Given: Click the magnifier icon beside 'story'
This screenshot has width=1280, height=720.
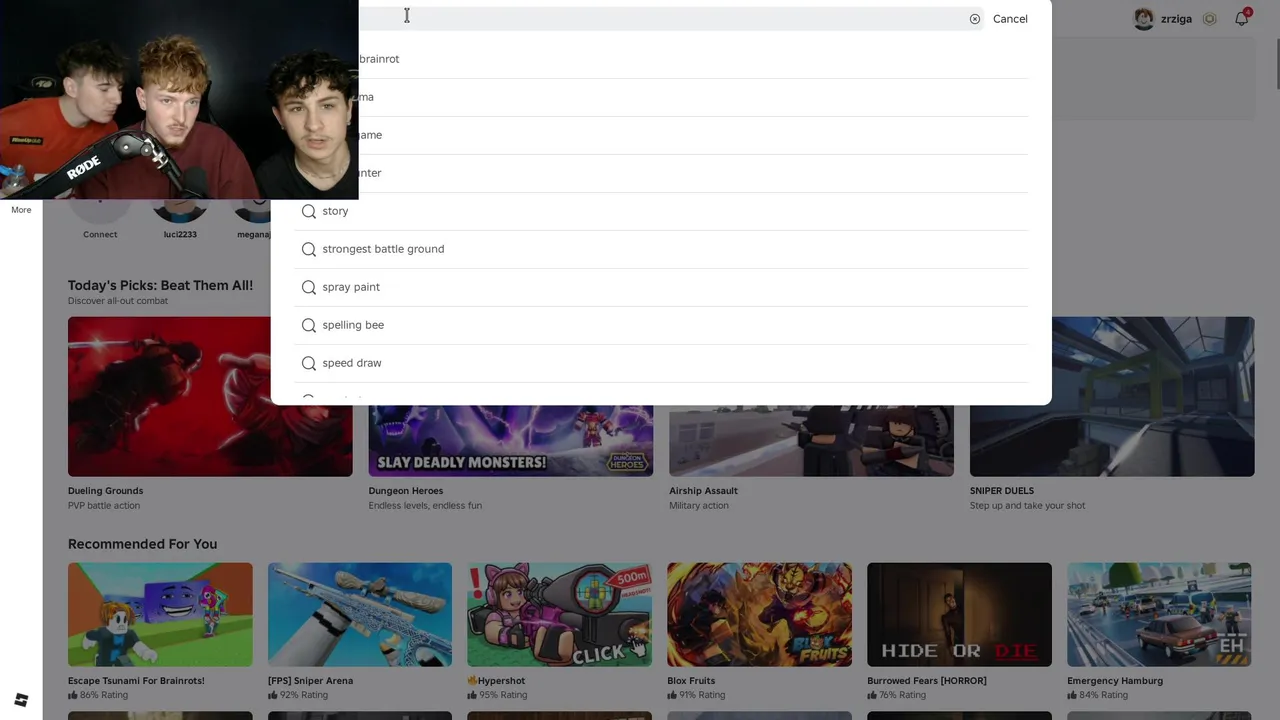Looking at the screenshot, I should tap(309, 211).
